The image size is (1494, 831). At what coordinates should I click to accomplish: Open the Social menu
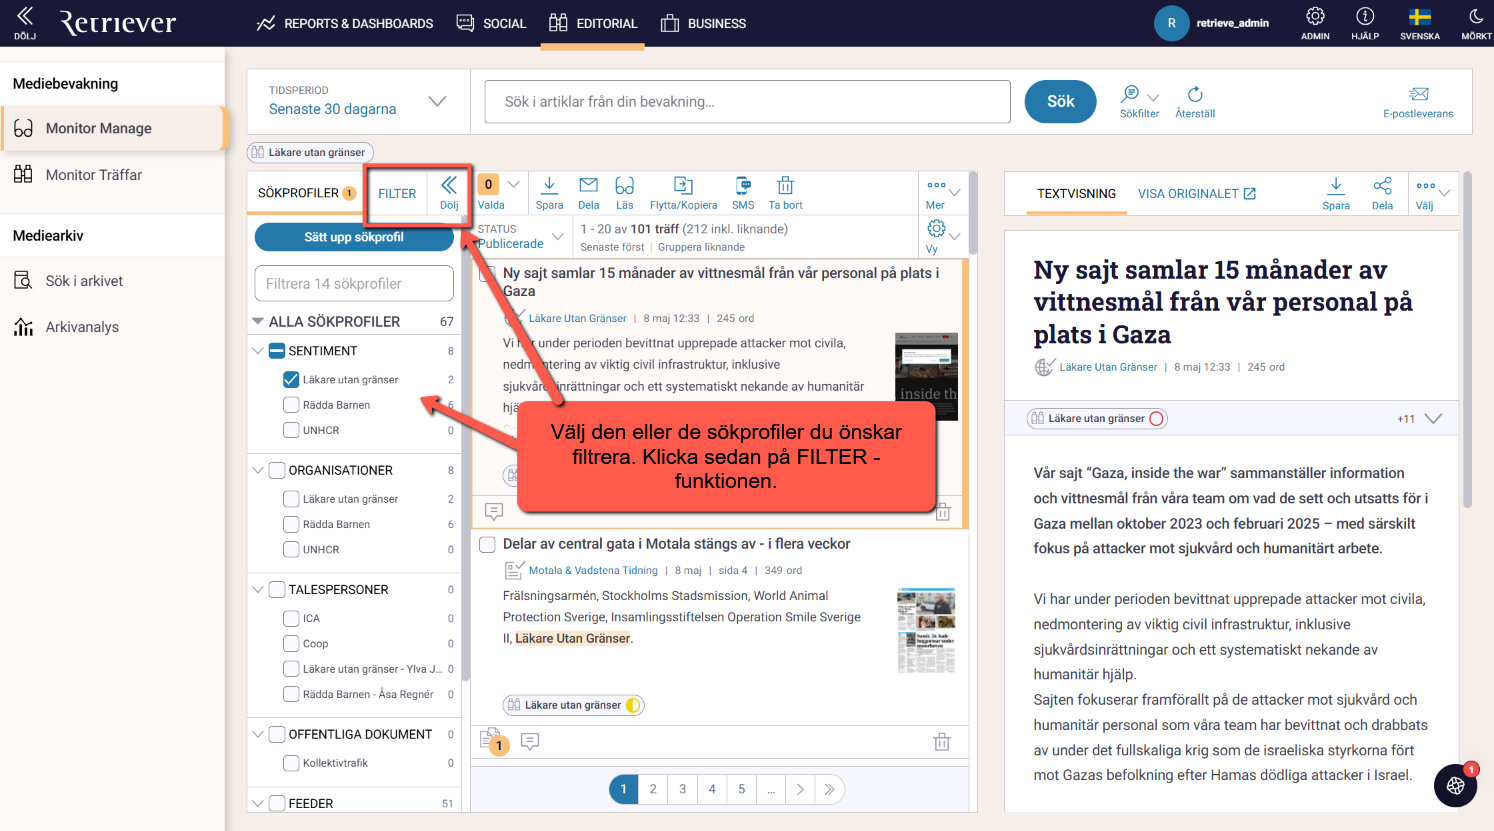491,23
